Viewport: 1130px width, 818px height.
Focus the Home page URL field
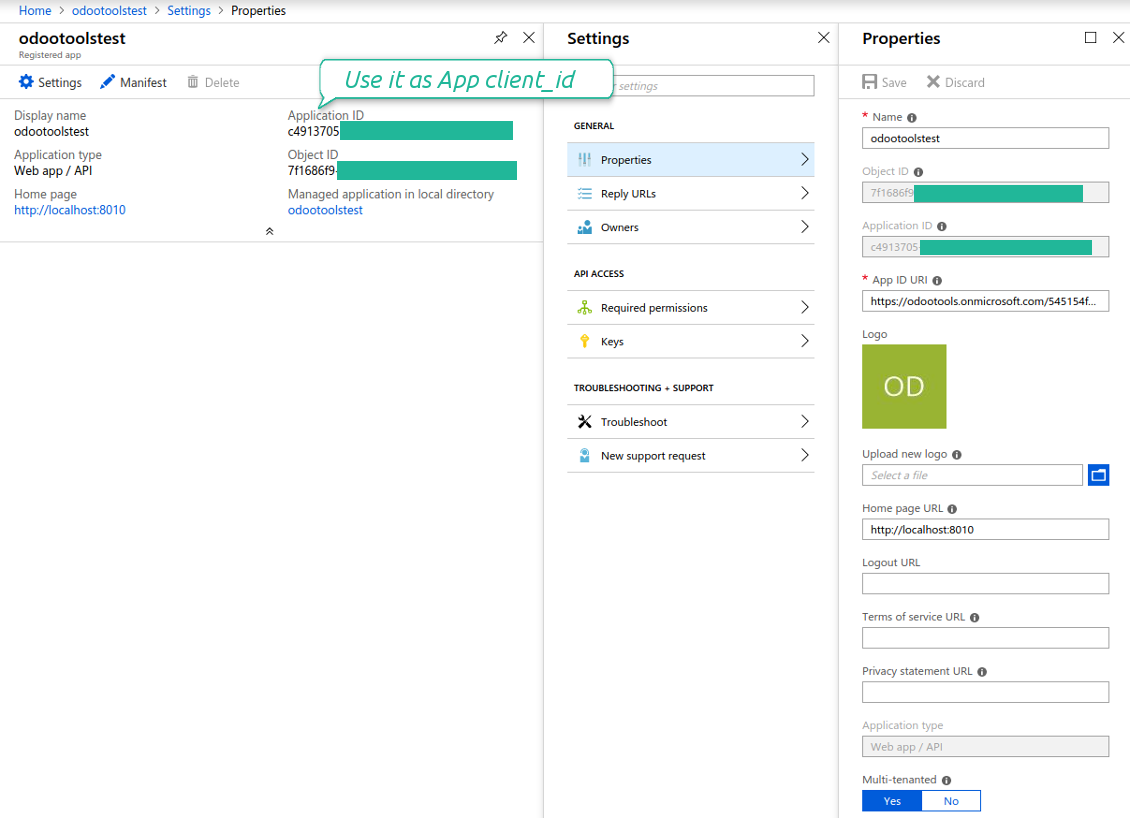985,530
